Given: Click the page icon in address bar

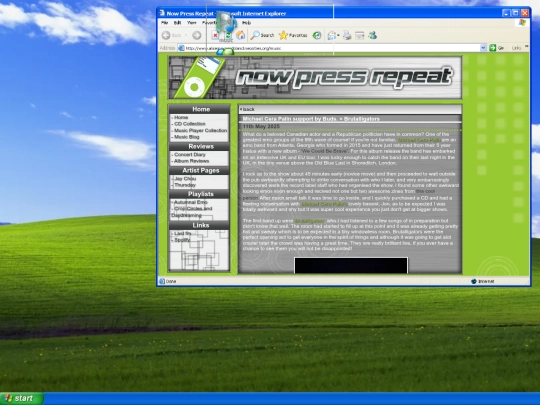Looking at the screenshot, I should [x=181, y=48].
